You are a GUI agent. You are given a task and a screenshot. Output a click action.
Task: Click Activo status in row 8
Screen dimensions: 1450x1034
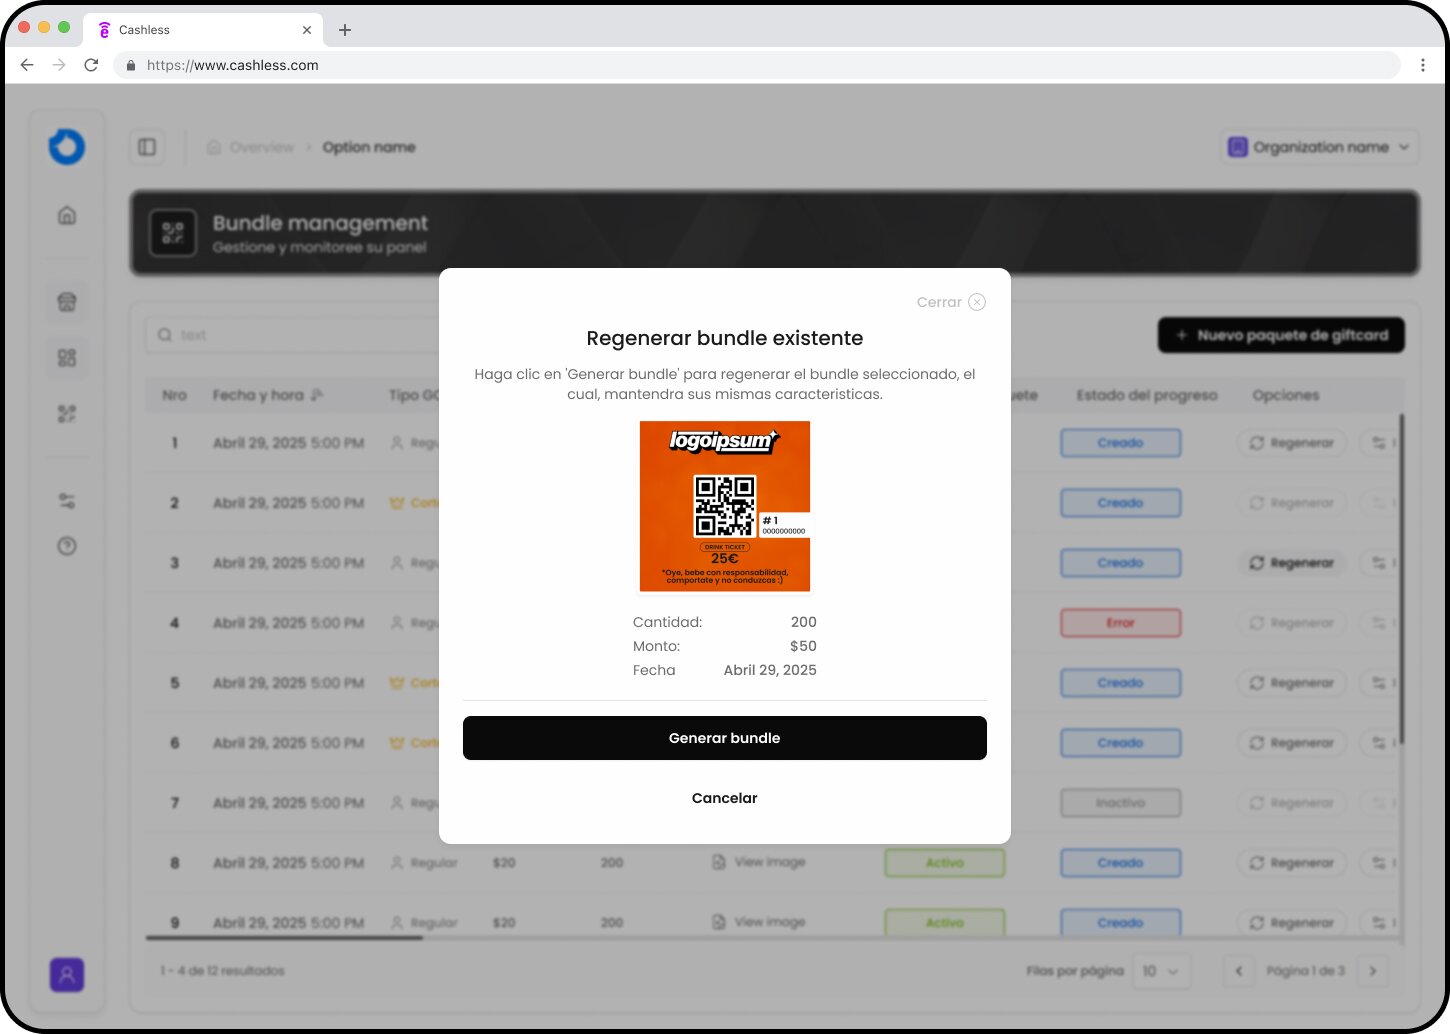944,863
